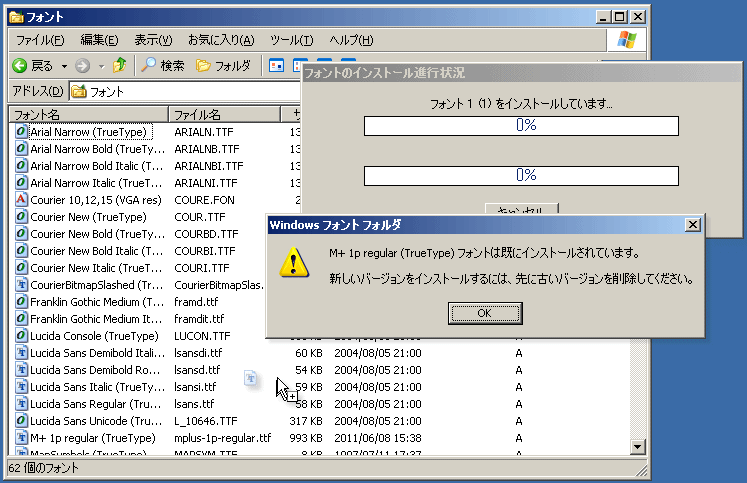Click the status bar text 62 個のフォント
Viewport: 747px width, 483px height.
43,468
